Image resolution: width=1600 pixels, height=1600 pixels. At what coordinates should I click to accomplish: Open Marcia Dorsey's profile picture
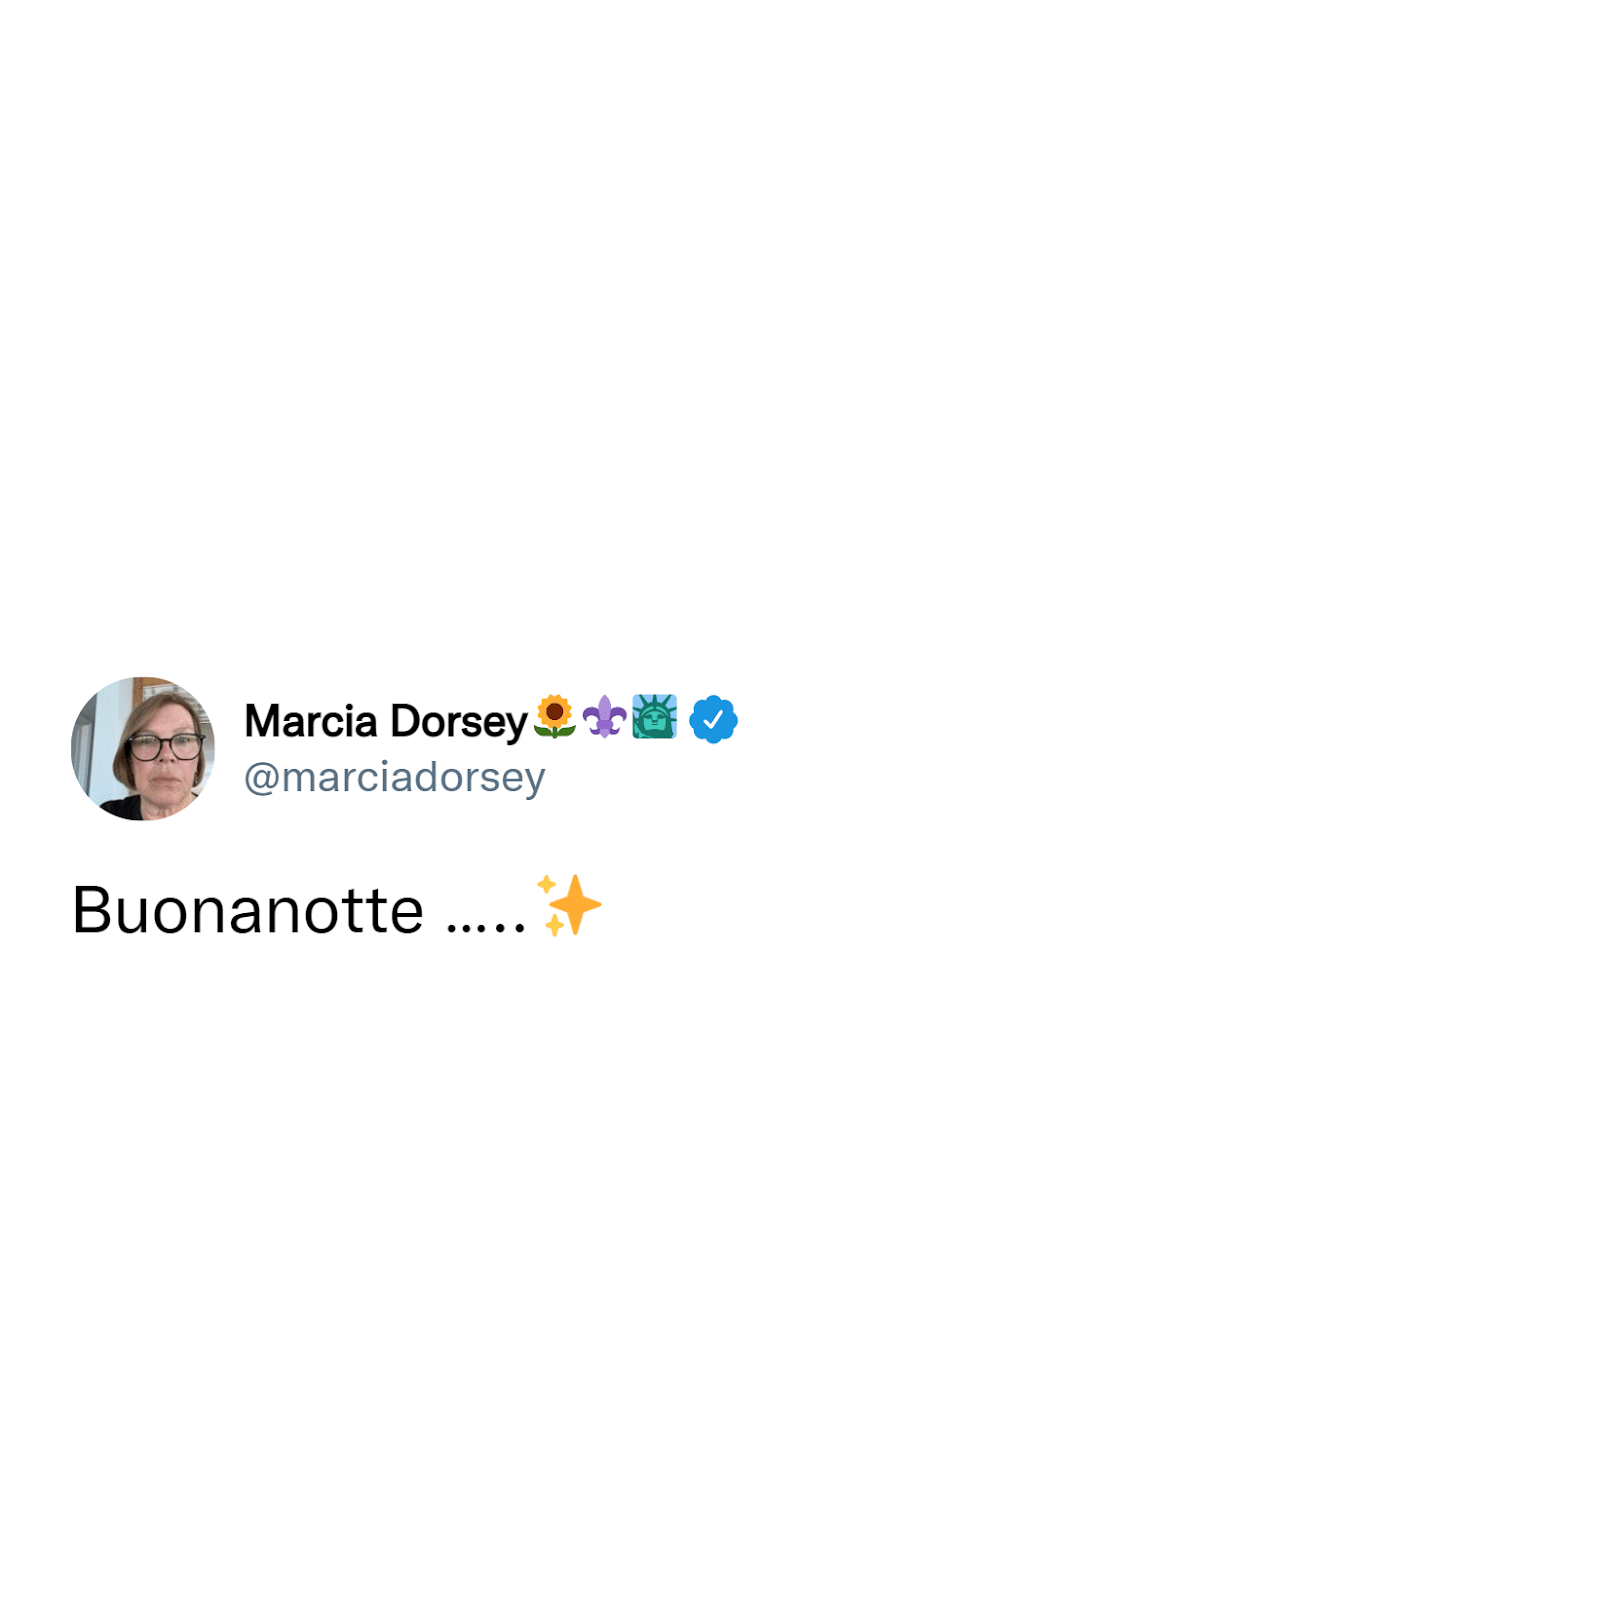[x=143, y=749]
